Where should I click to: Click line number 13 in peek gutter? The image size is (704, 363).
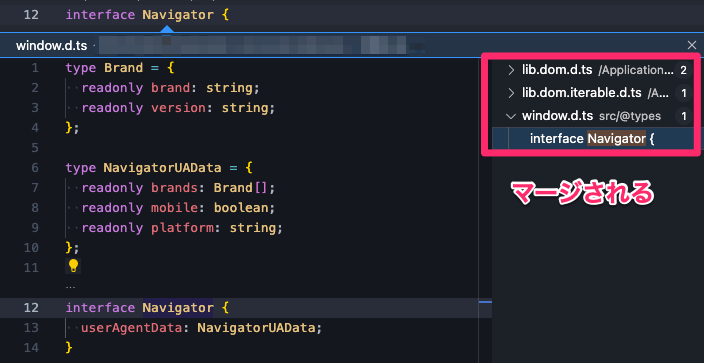(x=31, y=328)
